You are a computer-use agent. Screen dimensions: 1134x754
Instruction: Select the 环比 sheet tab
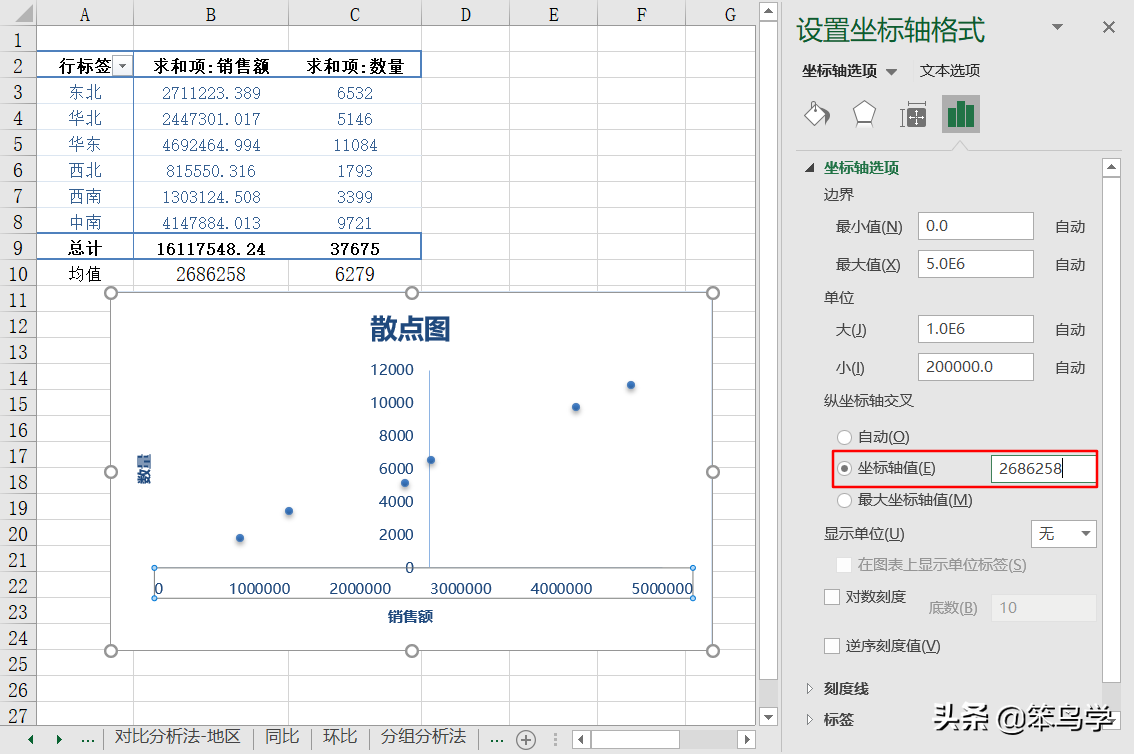click(340, 737)
